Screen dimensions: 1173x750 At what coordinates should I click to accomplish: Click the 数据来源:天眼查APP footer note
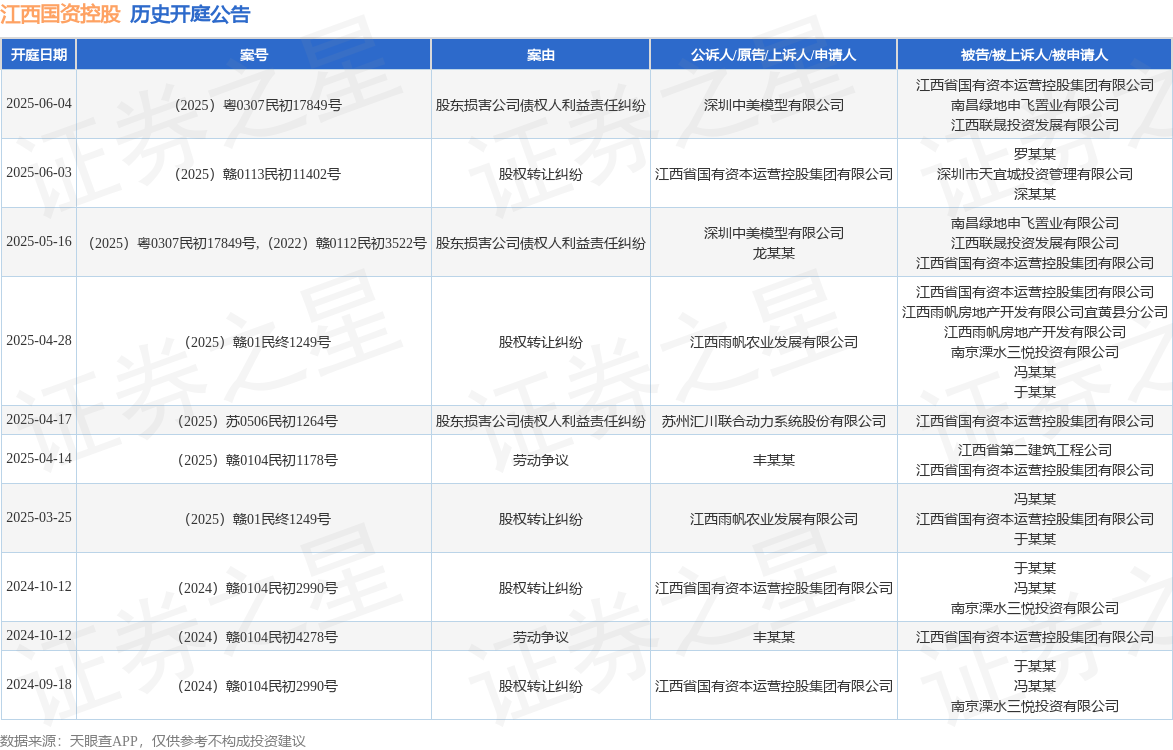pyautogui.click(x=153, y=741)
